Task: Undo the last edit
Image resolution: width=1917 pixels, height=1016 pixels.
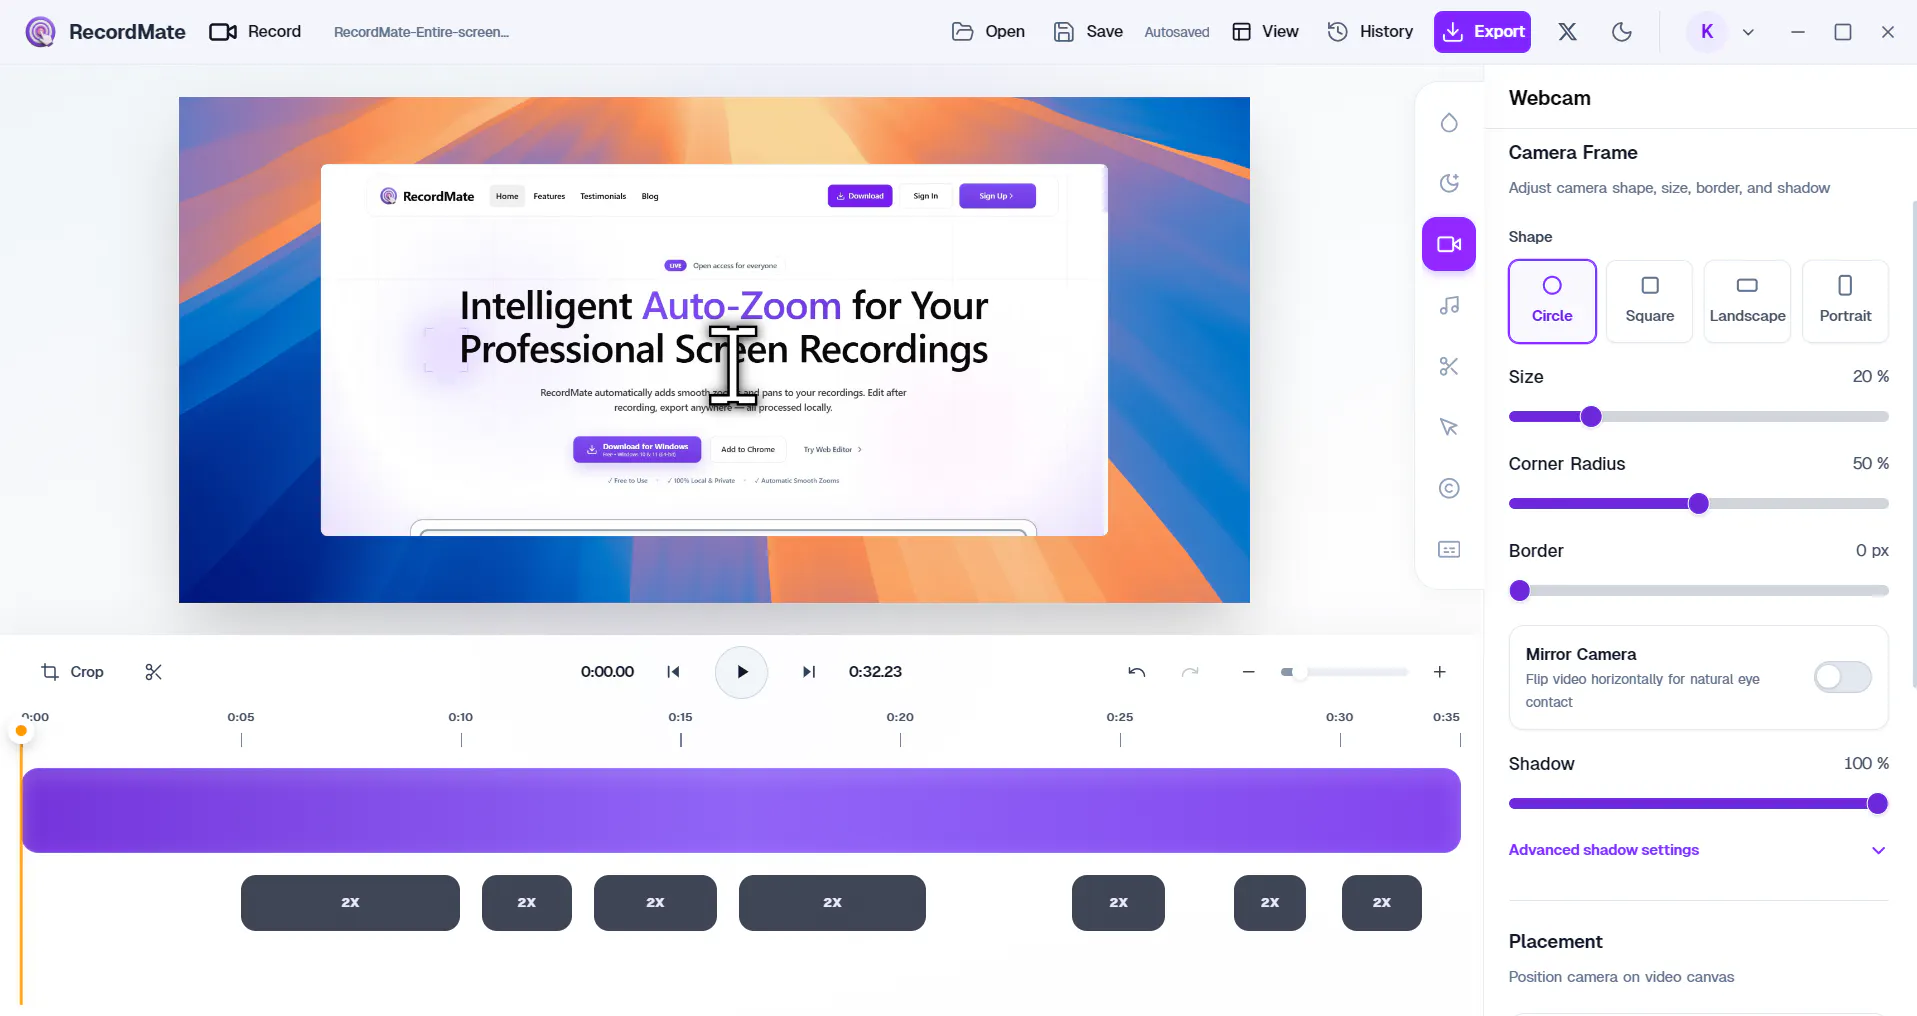Action: point(1137,672)
